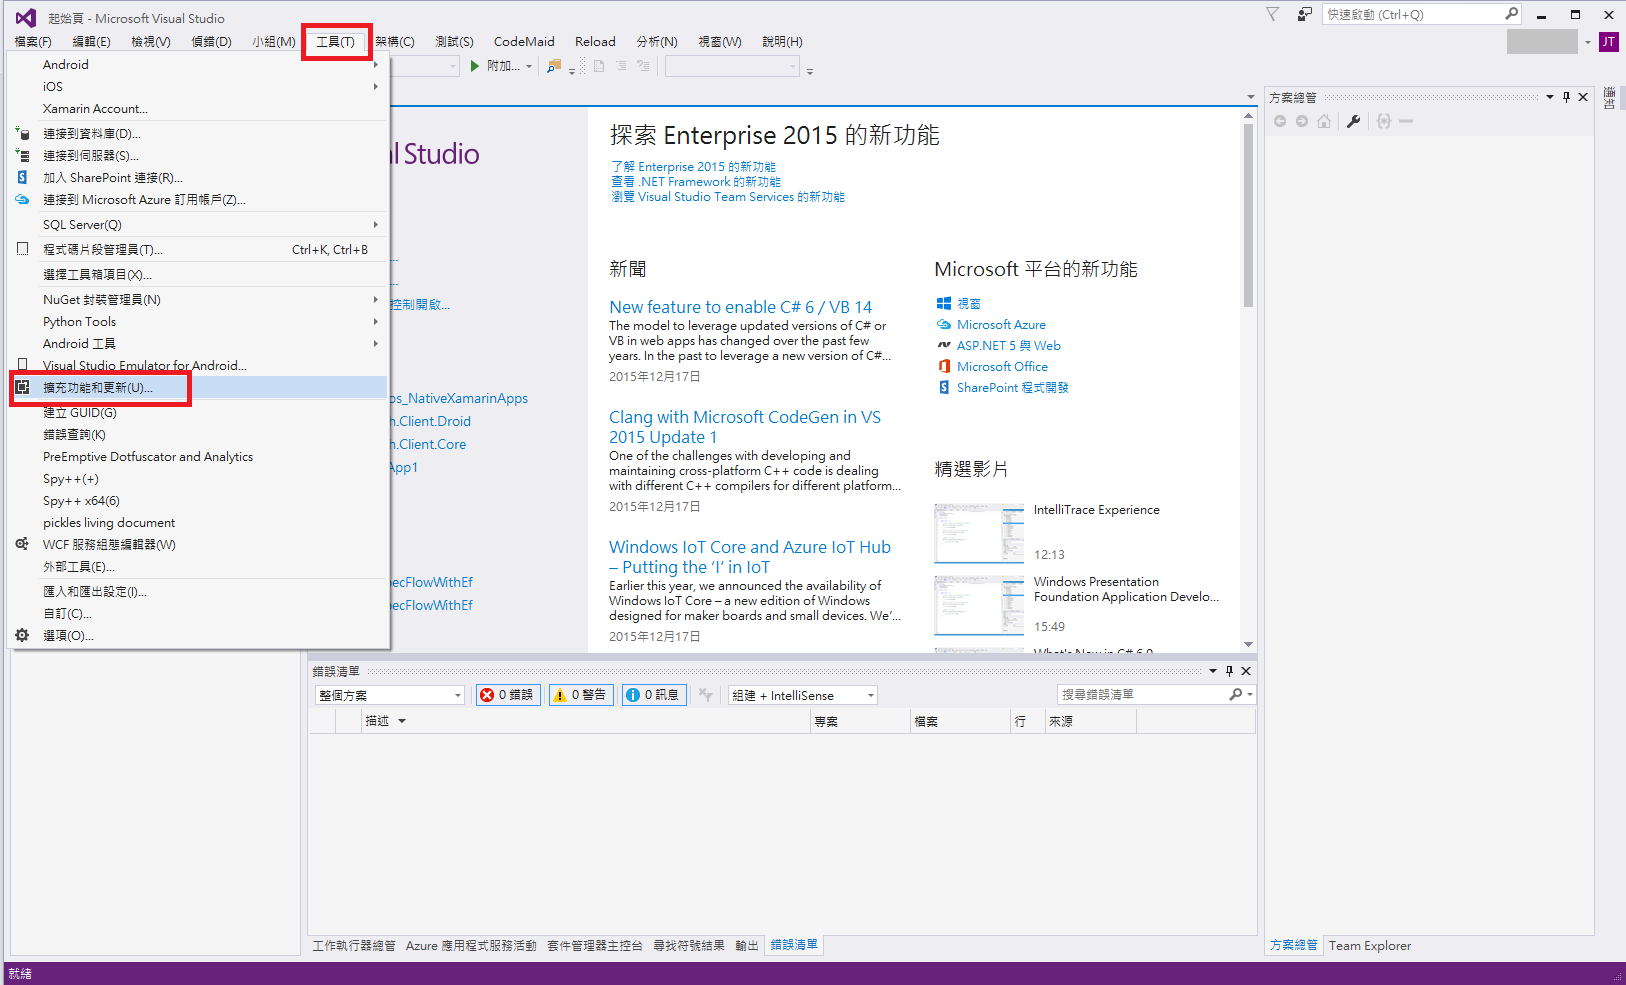Pin the 錯誤清單 panel with pushpin icon
1626x985 pixels.
coord(1229,671)
